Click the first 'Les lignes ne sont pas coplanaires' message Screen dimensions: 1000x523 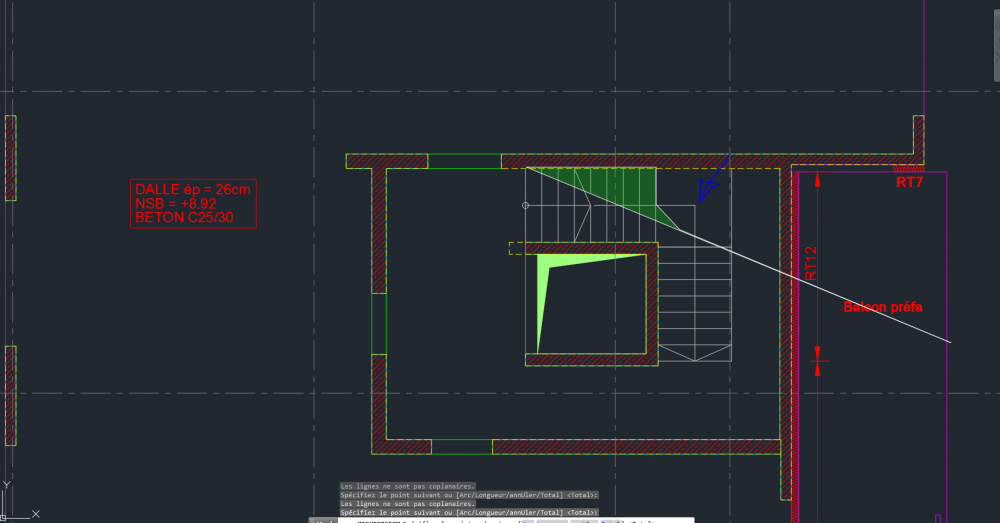[x=408, y=486]
